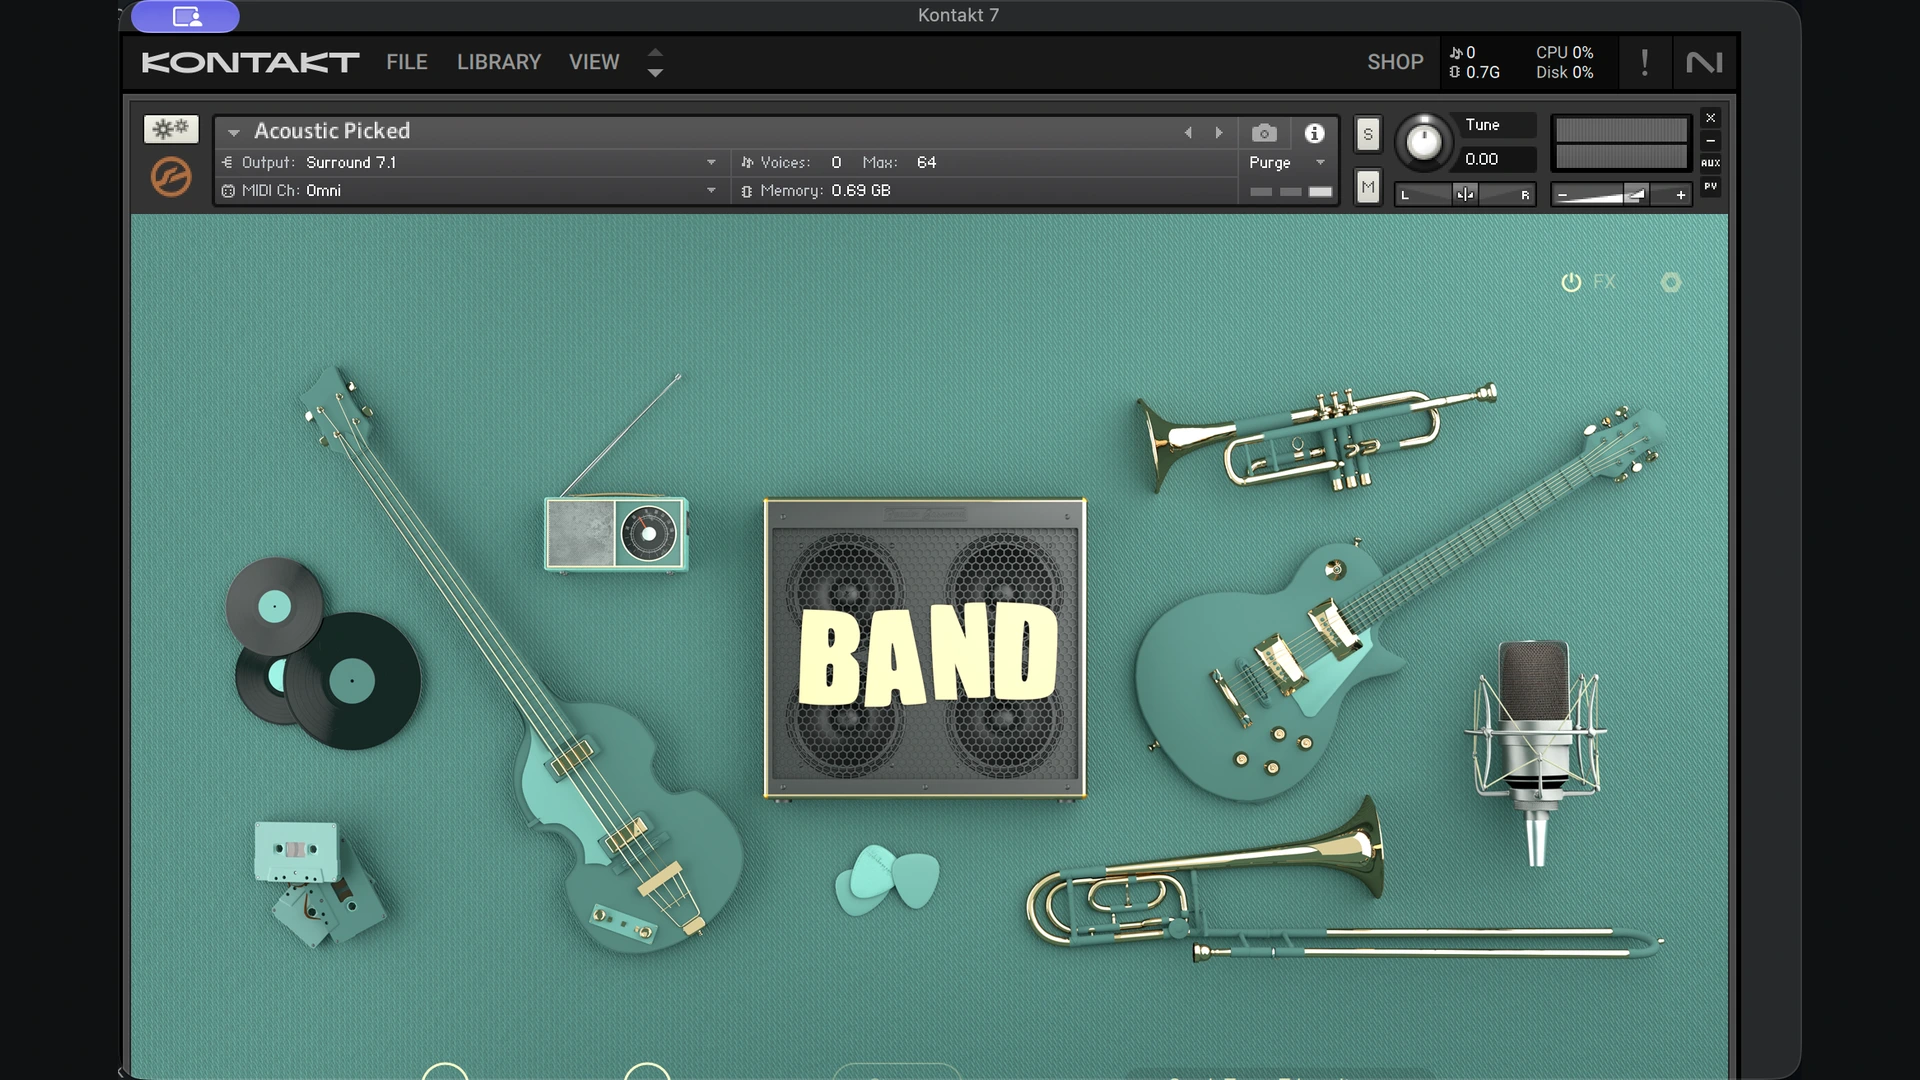Click the guitar picks image

click(x=887, y=879)
